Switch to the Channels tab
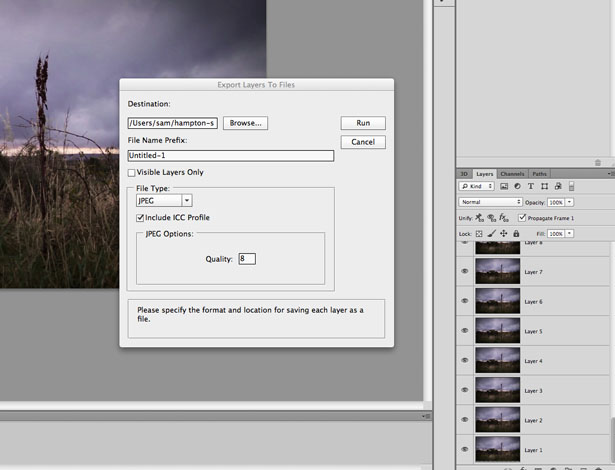 (x=512, y=174)
